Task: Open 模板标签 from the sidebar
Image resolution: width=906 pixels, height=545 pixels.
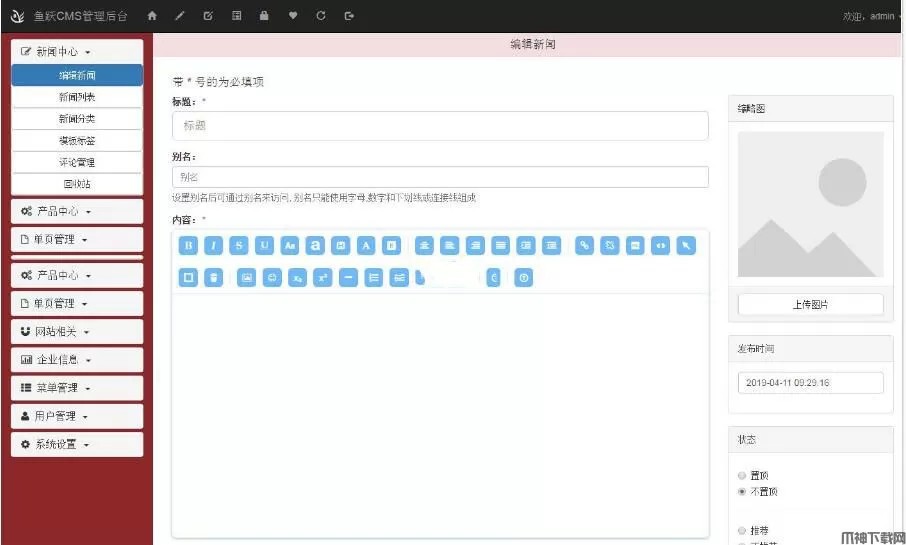Action: coord(77,140)
